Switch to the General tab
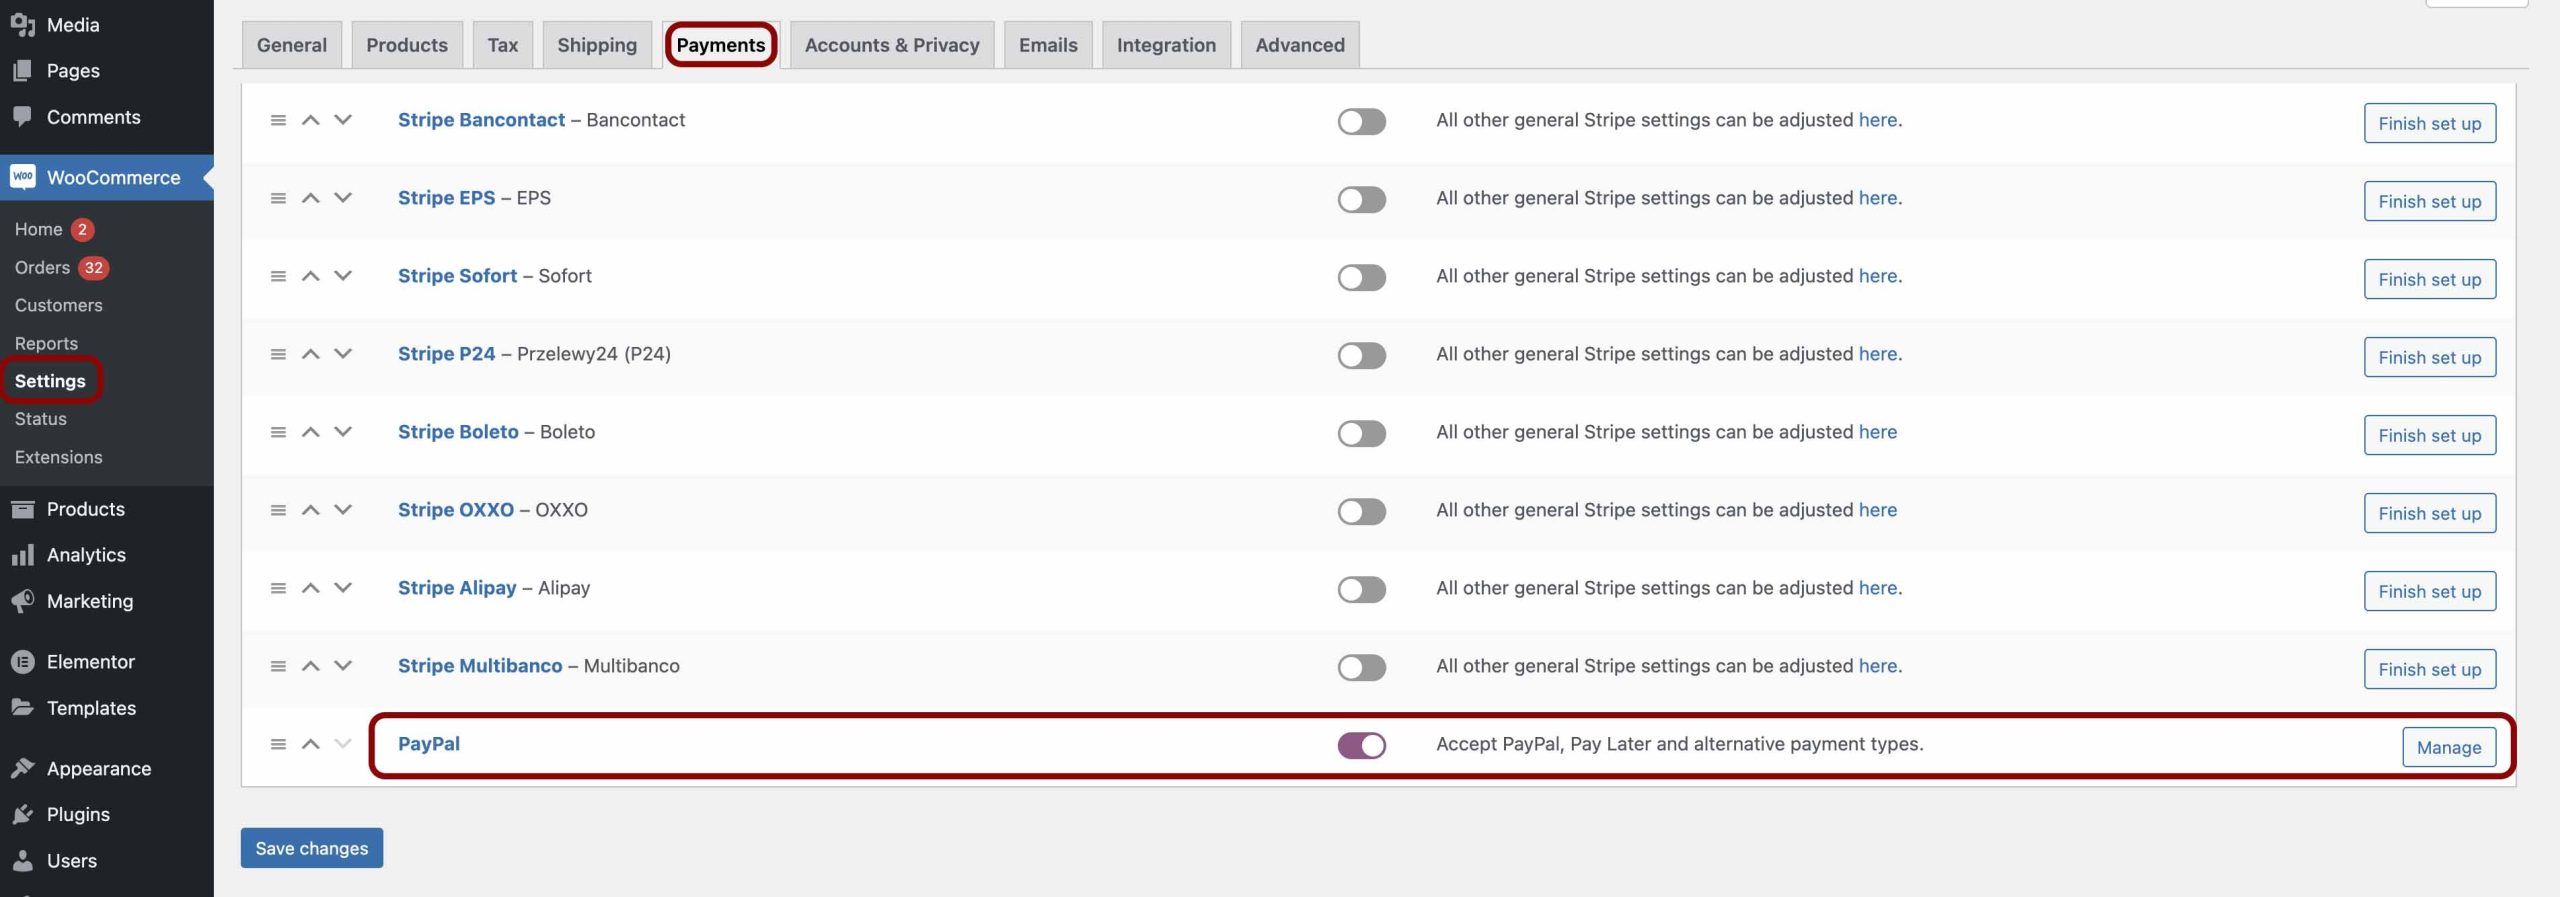This screenshot has width=2560, height=897. click(291, 45)
